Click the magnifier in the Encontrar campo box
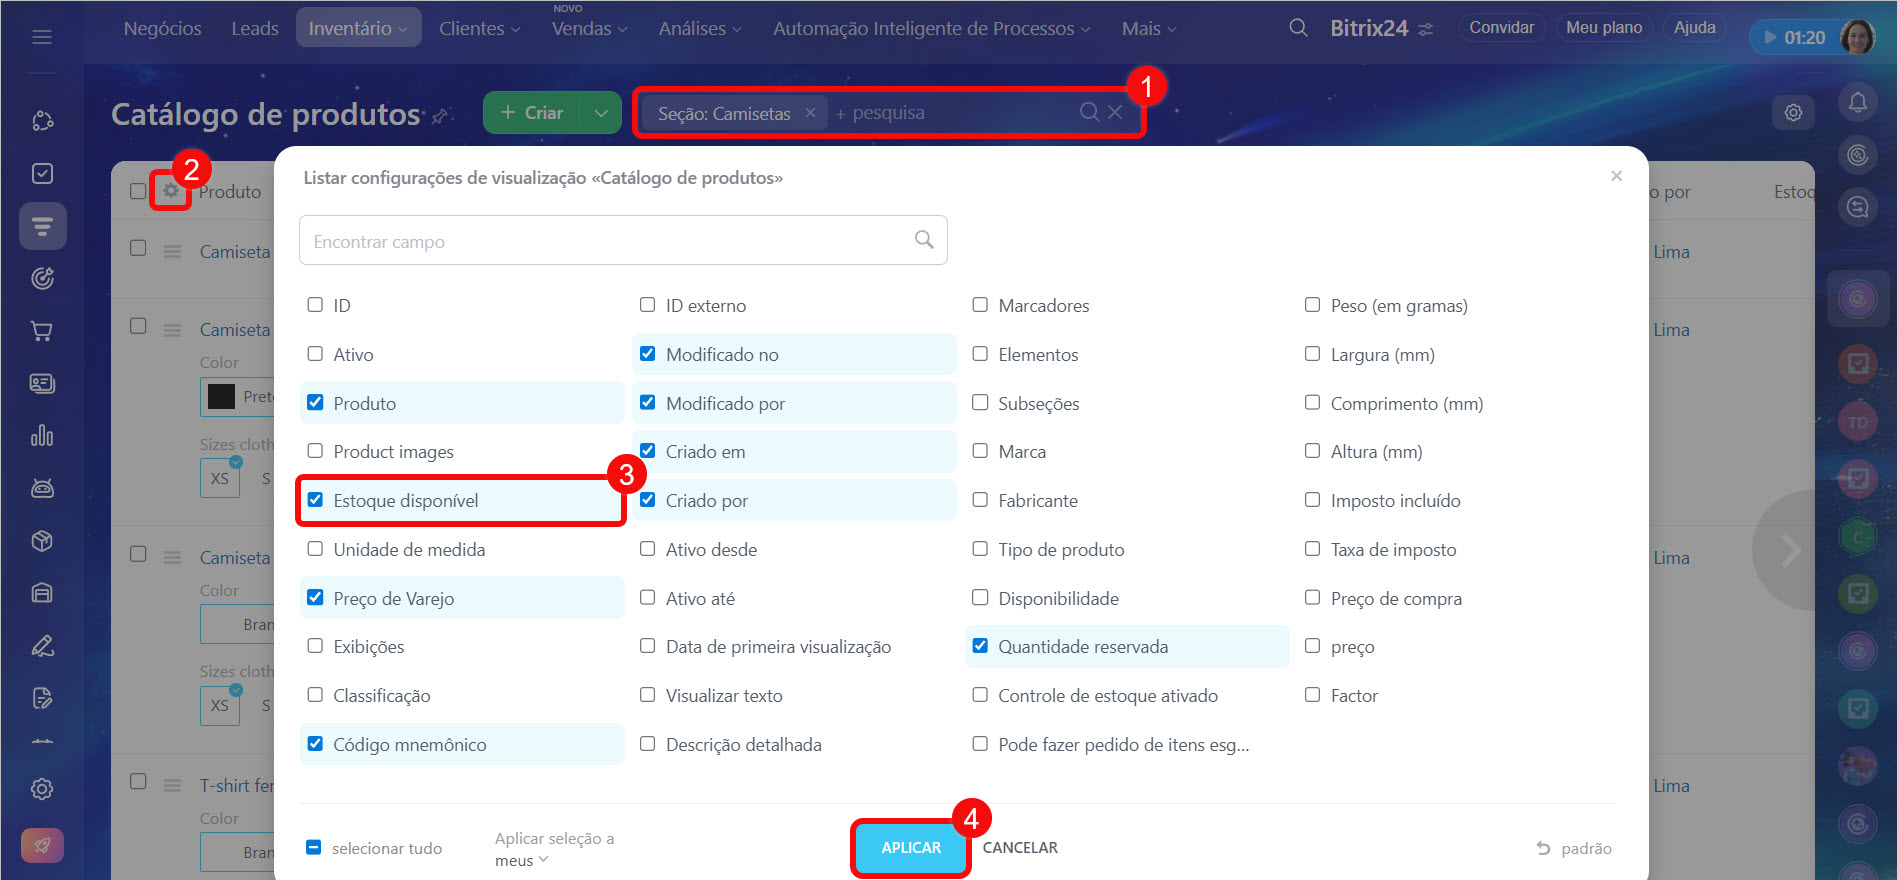 coord(924,240)
